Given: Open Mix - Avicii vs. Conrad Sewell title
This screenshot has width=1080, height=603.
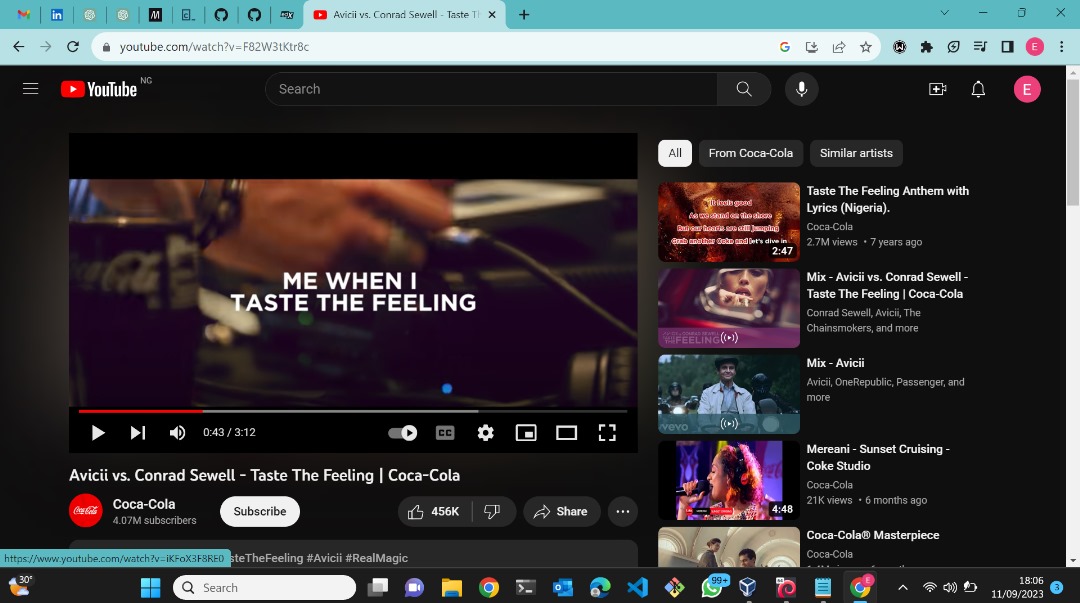Looking at the screenshot, I should (x=887, y=285).
